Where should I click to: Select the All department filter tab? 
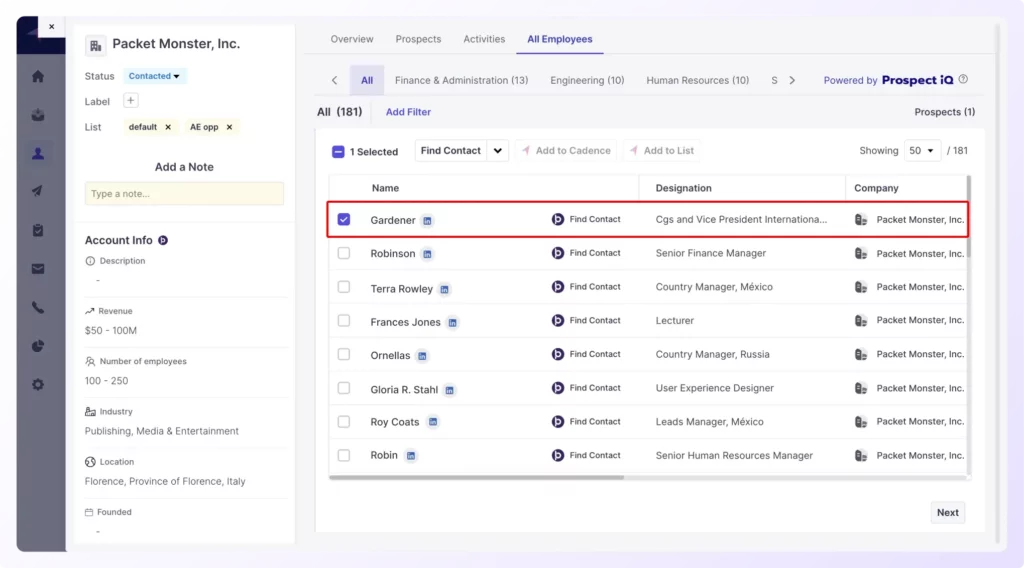[x=367, y=80]
